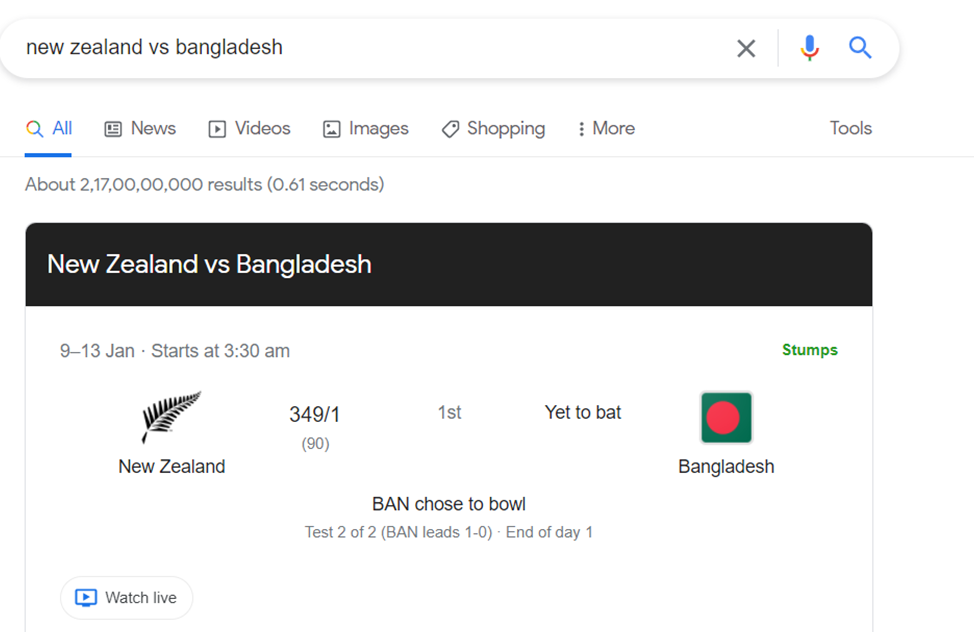Switch to the Videos tab
This screenshot has height=632, width=974.
pos(249,129)
